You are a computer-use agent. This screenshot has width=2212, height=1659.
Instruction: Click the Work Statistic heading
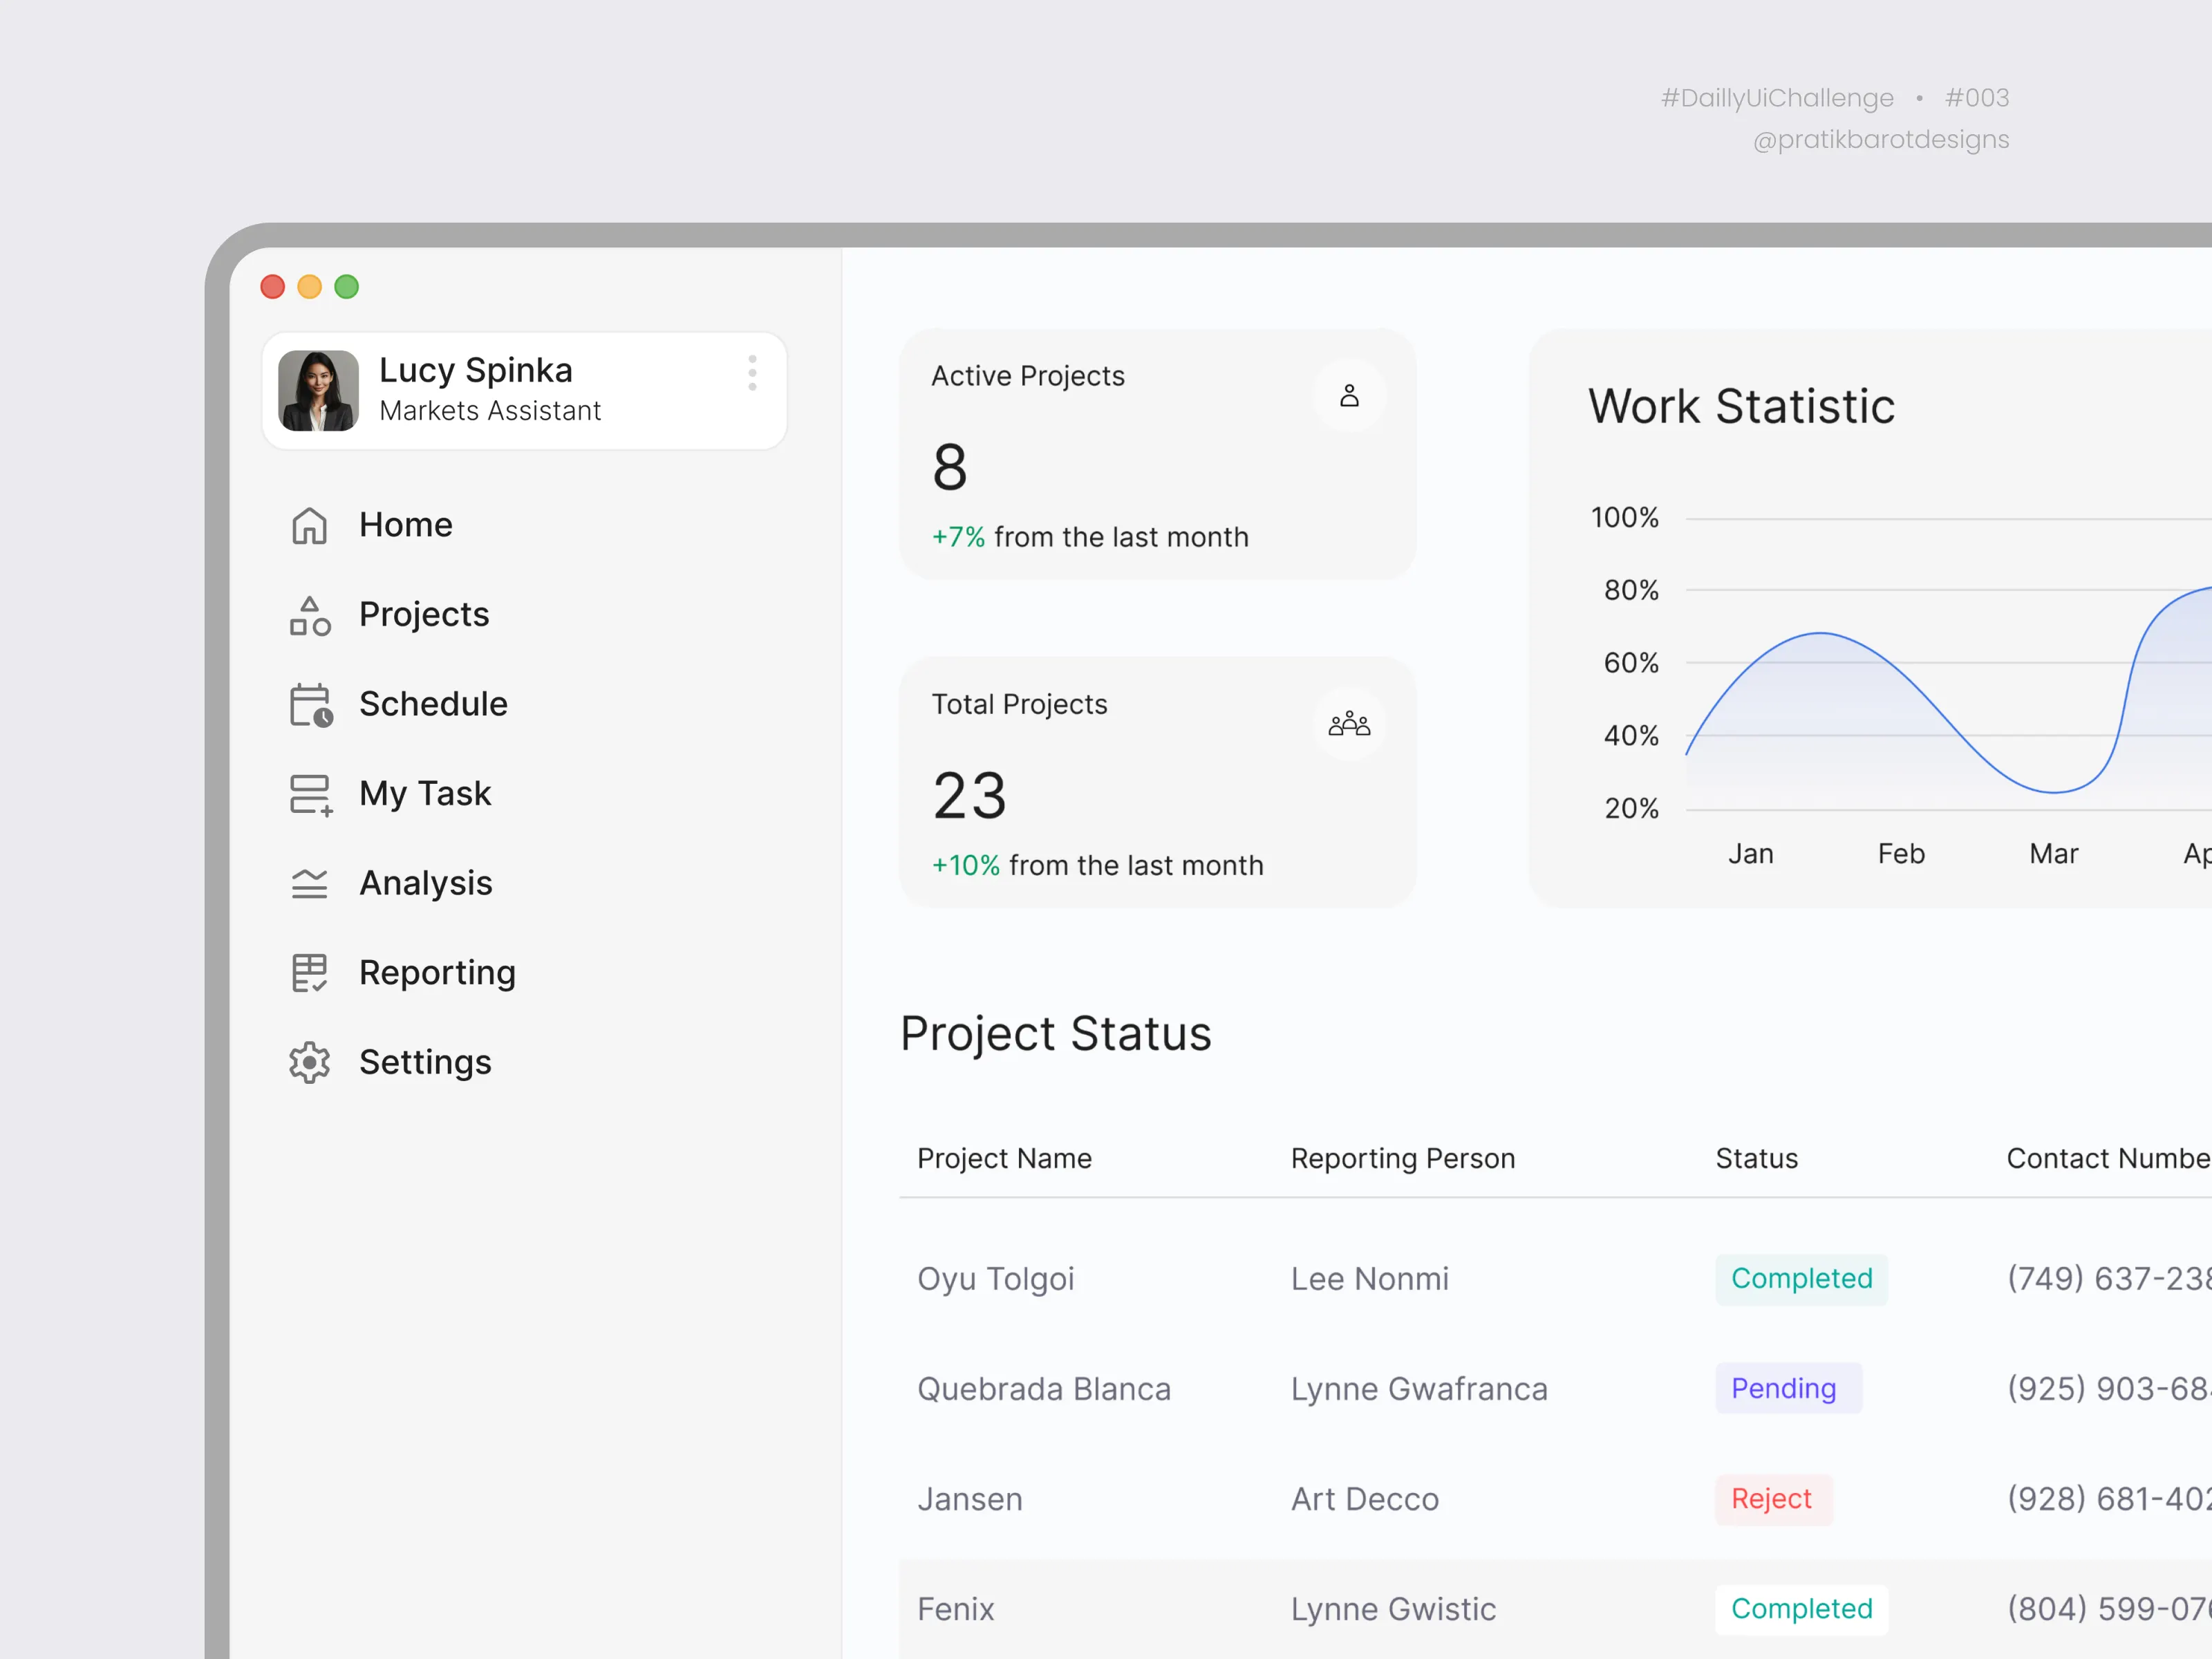[1741, 406]
